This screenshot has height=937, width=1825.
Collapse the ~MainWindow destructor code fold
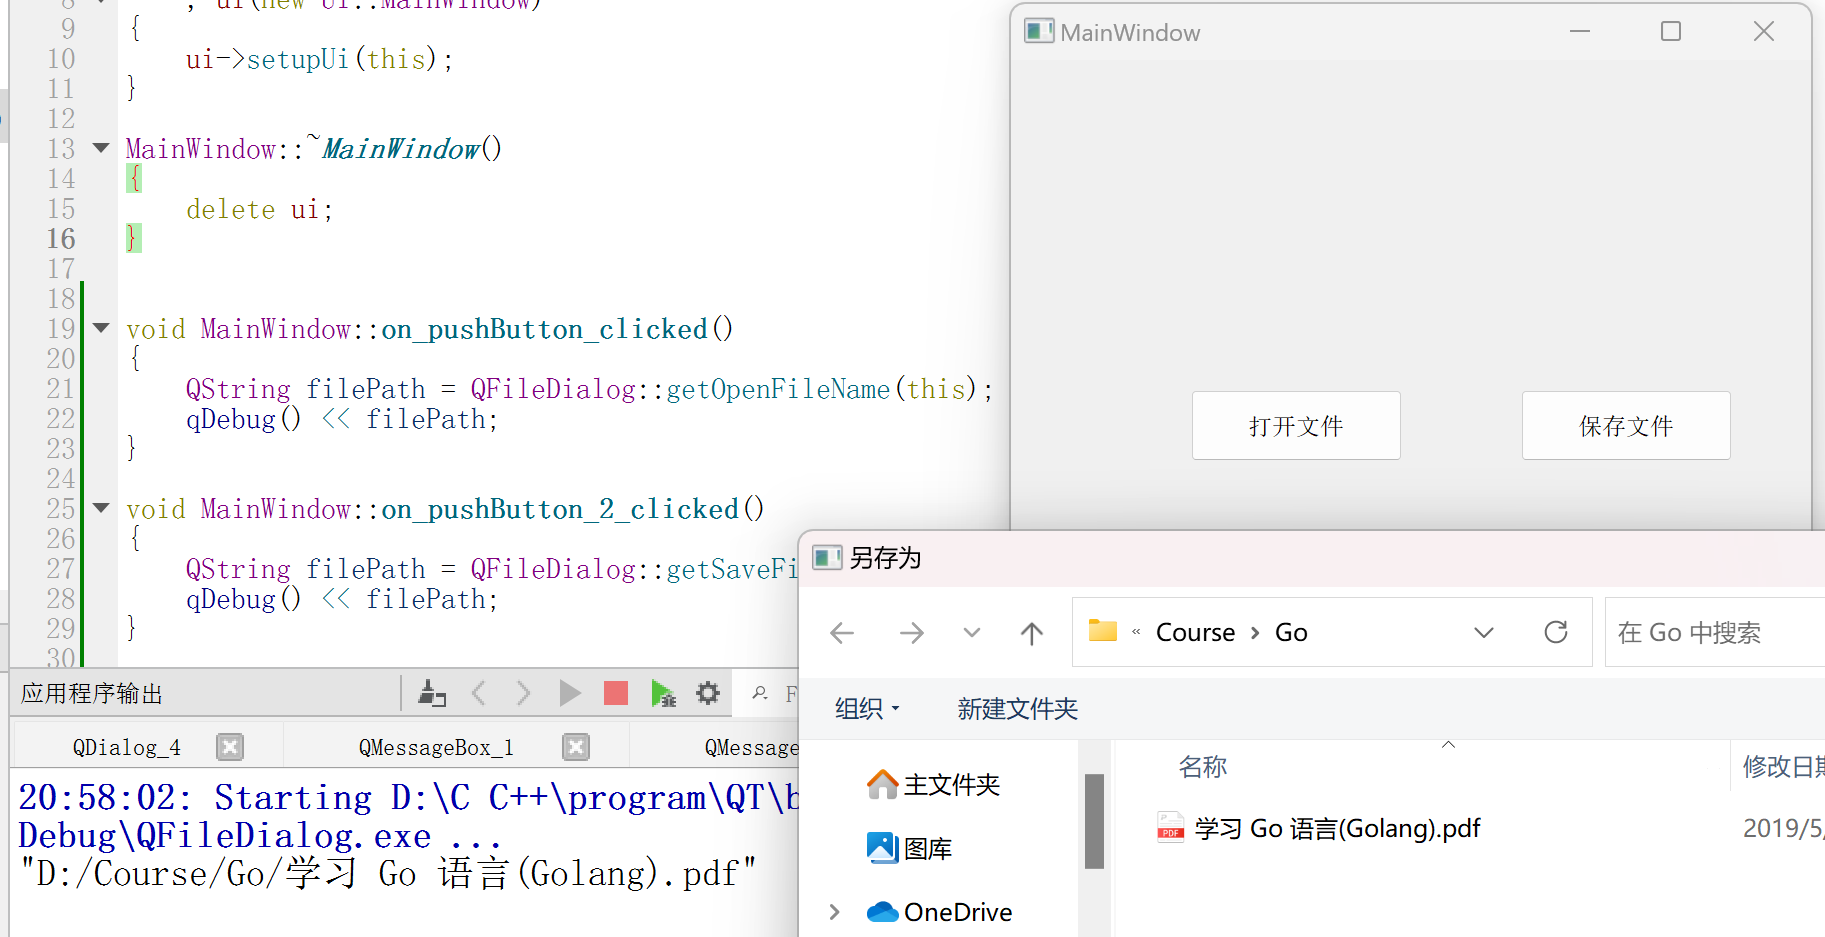point(101,148)
